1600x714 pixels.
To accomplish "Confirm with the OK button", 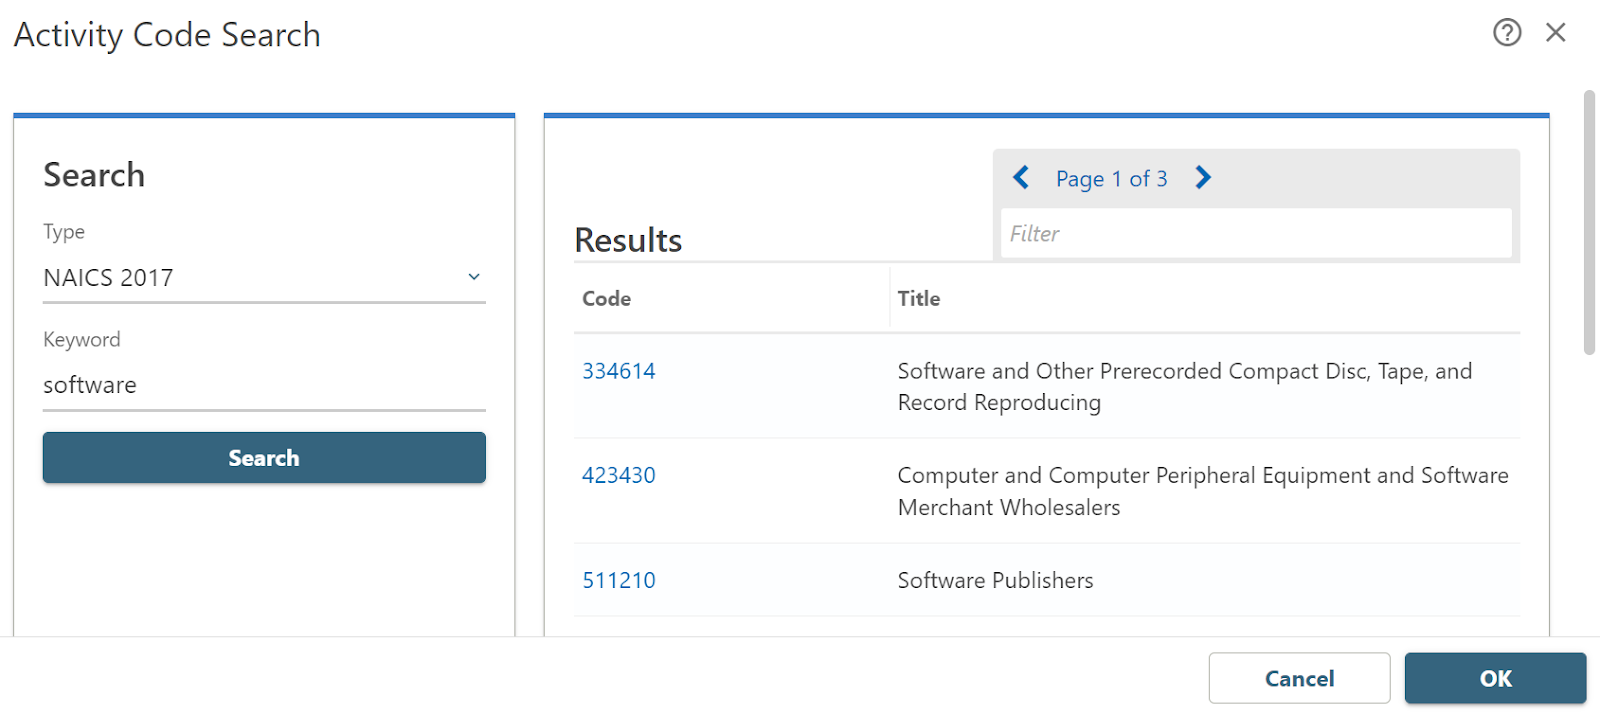I will pos(1495,678).
